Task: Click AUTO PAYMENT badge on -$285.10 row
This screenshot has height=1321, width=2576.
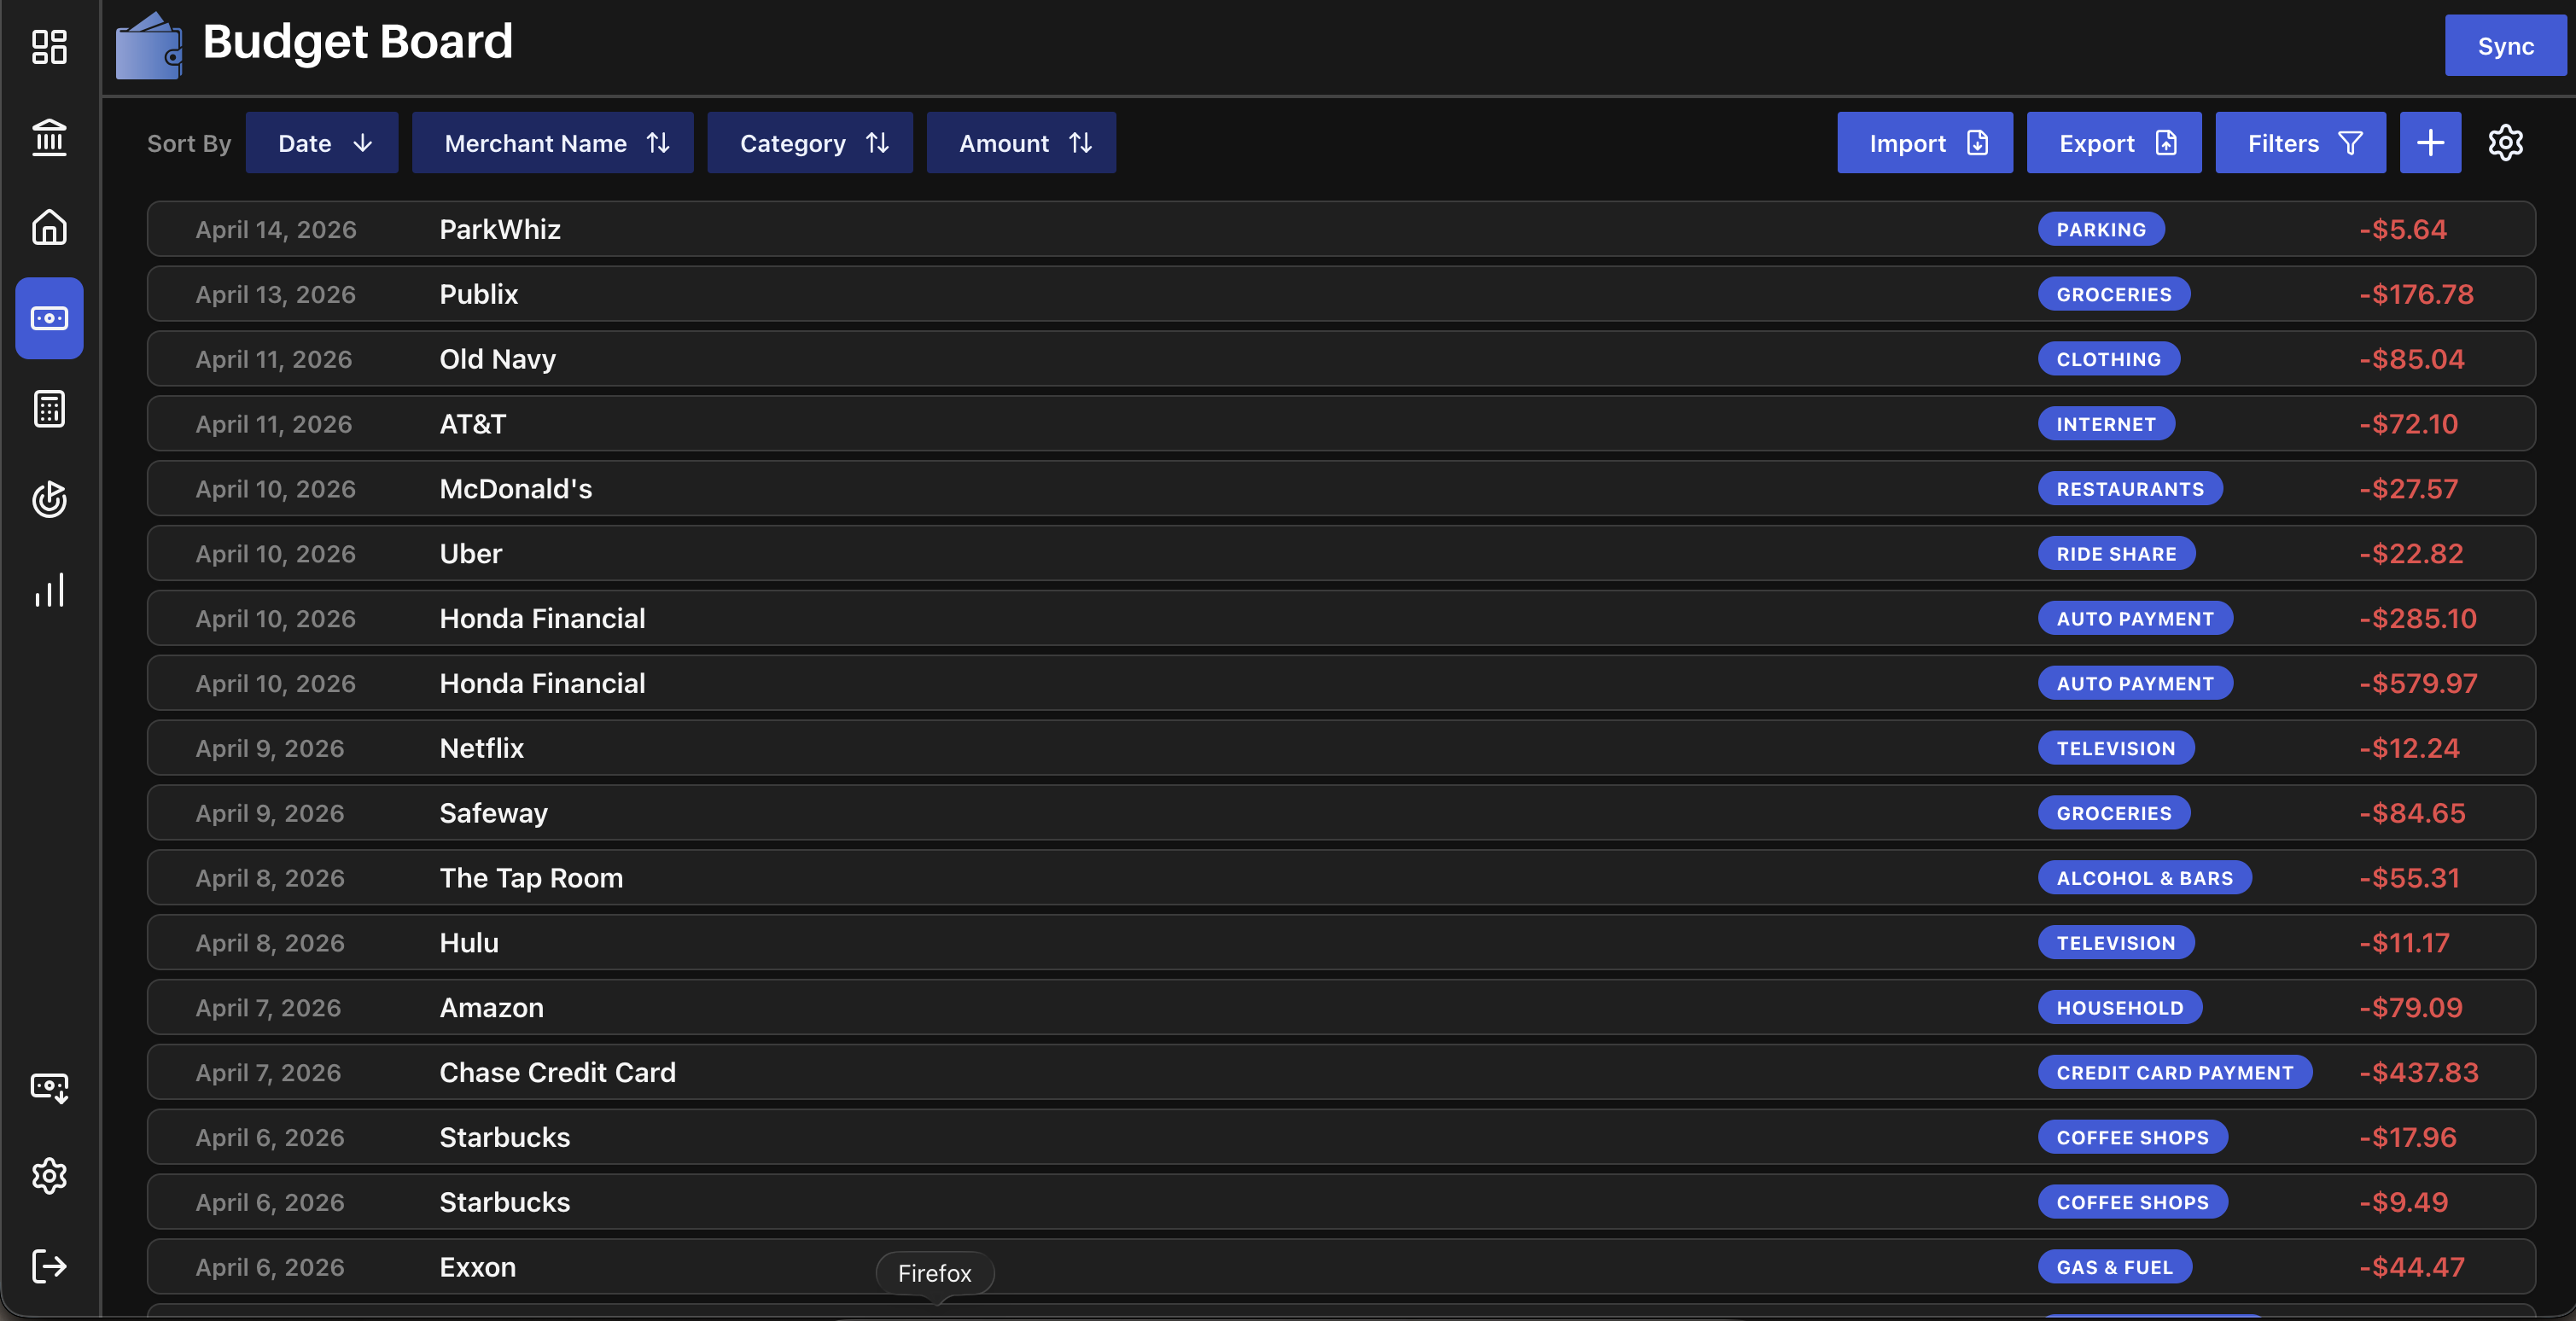Action: (2135, 619)
